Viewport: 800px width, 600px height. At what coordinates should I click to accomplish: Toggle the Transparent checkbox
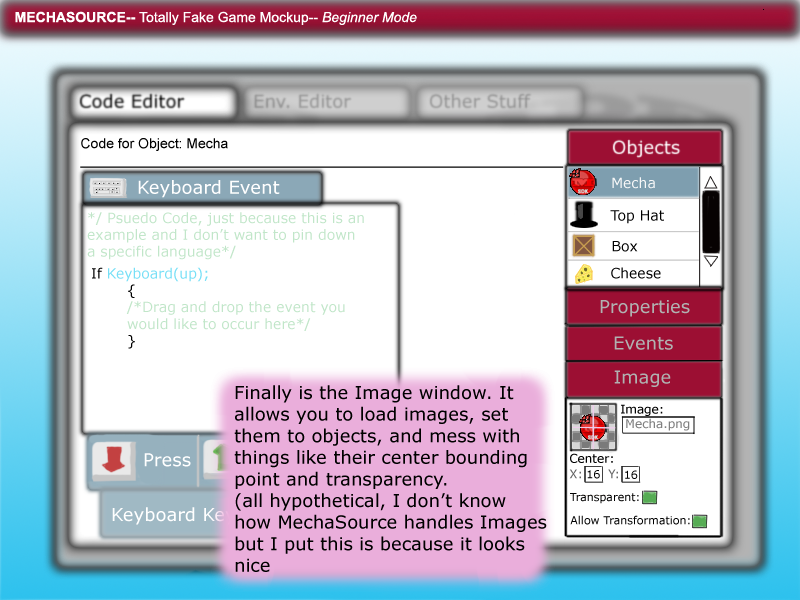649,497
